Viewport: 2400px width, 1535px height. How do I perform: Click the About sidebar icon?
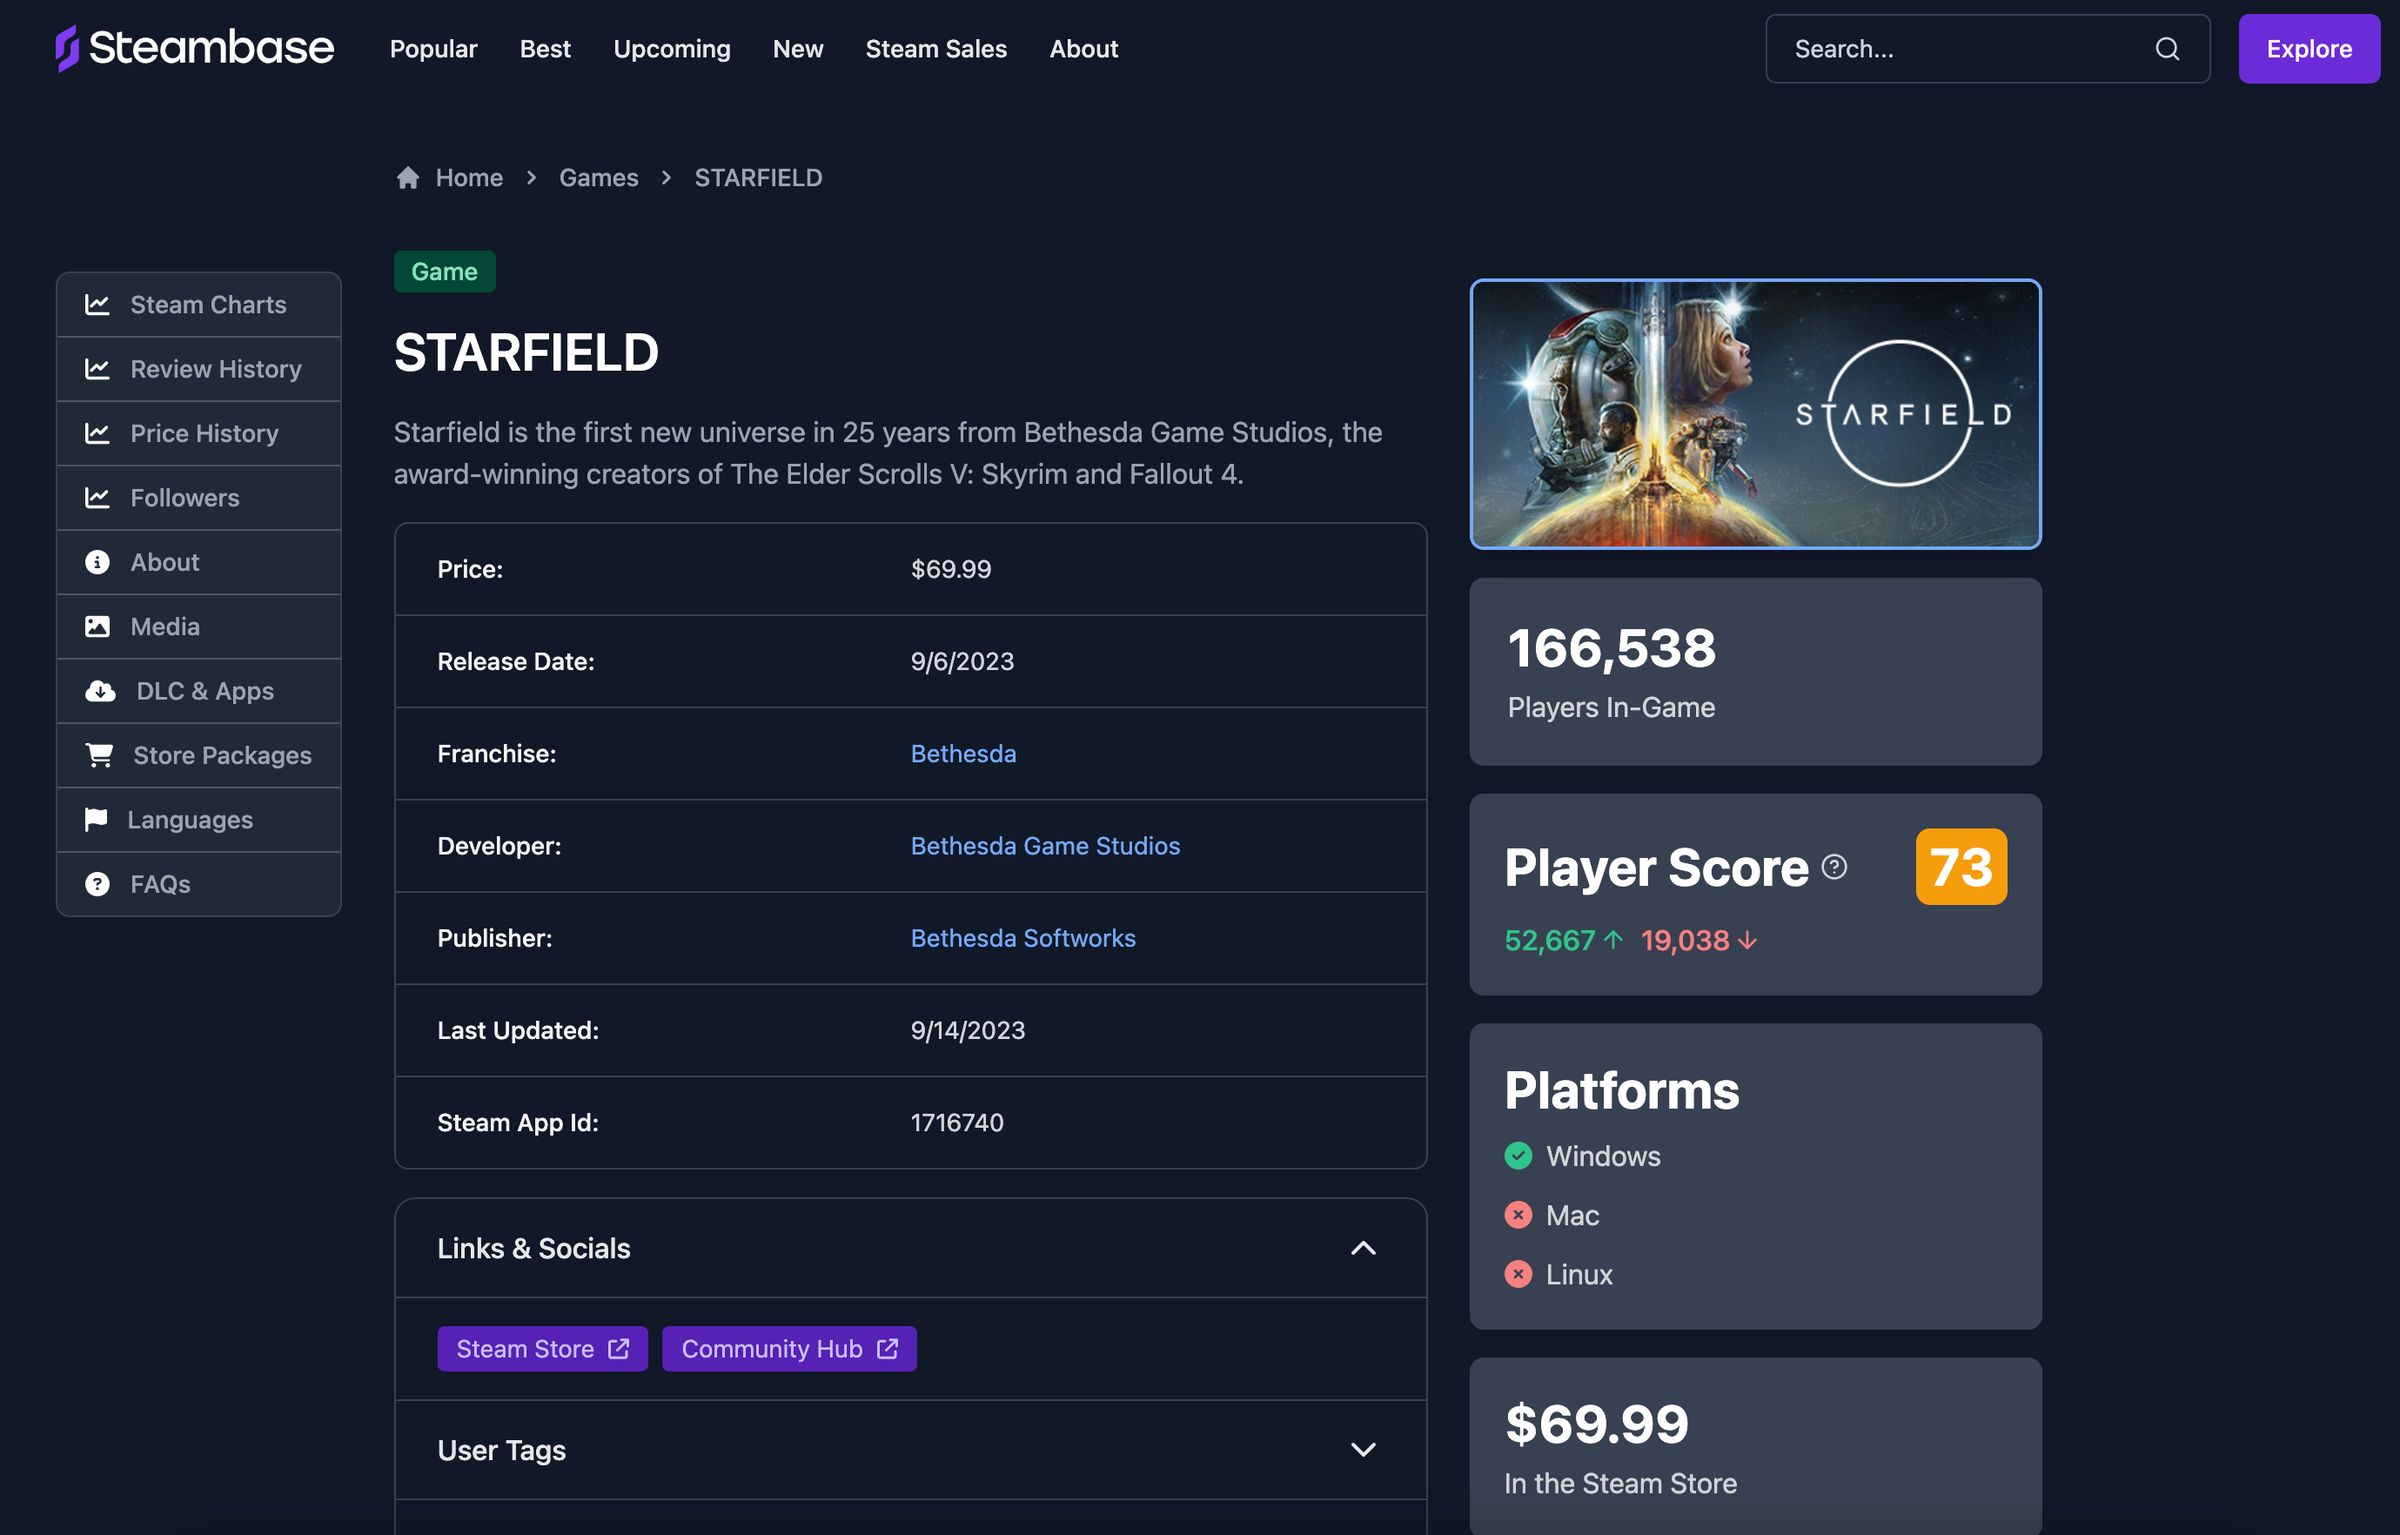click(x=96, y=561)
